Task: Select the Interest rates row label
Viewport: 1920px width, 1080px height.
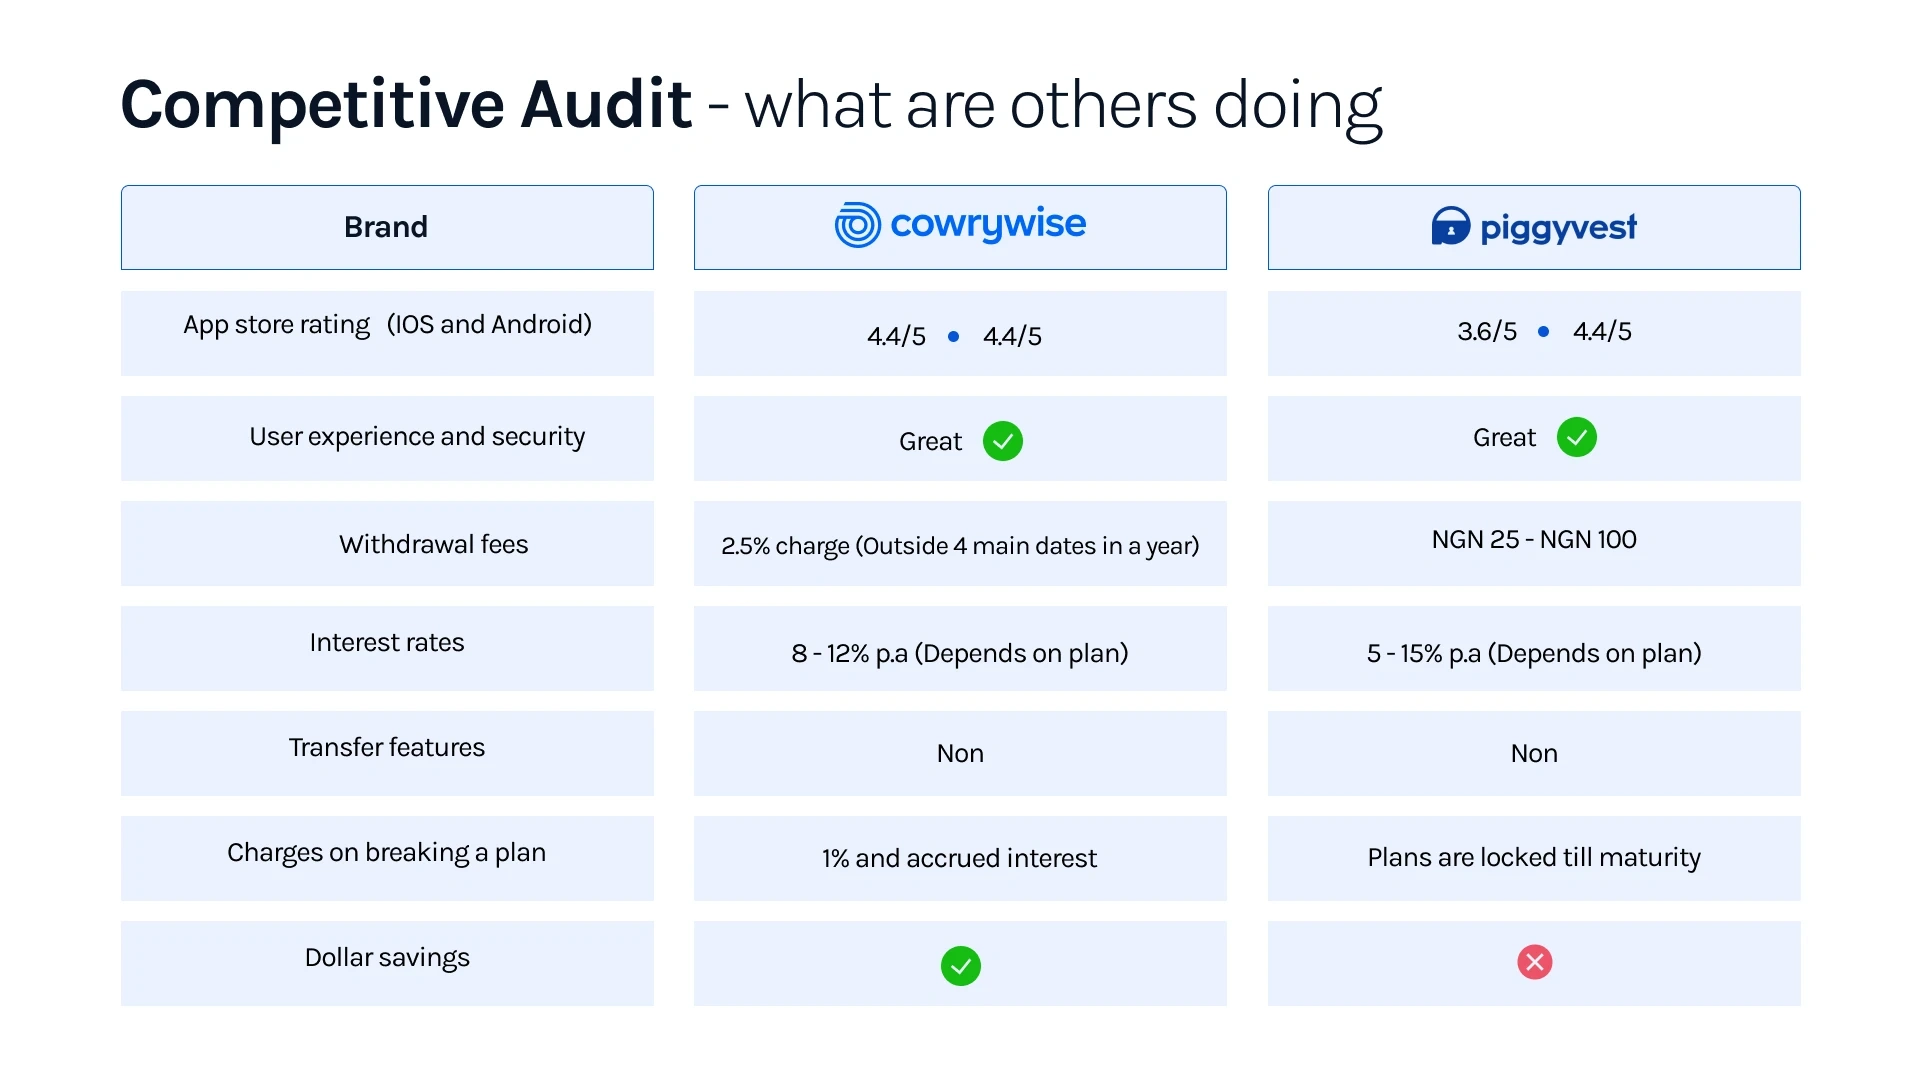Action: [x=386, y=642]
